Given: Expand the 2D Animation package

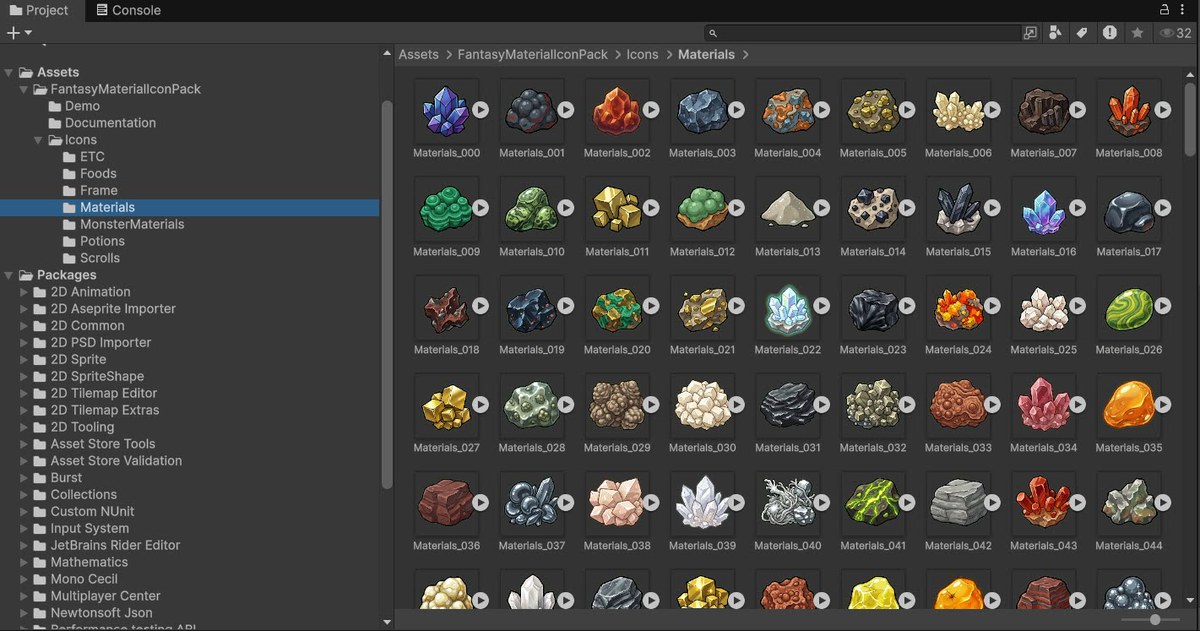Looking at the screenshot, I should coord(24,292).
